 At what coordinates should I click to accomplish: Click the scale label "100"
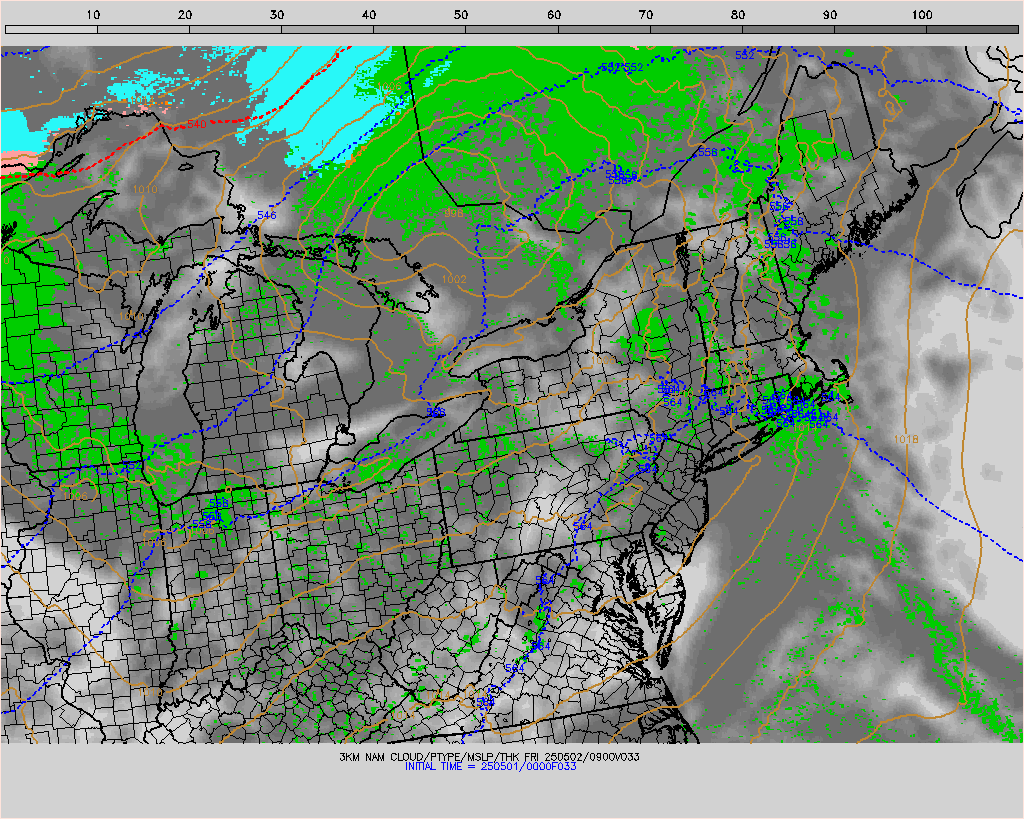click(x=921, y=14)
